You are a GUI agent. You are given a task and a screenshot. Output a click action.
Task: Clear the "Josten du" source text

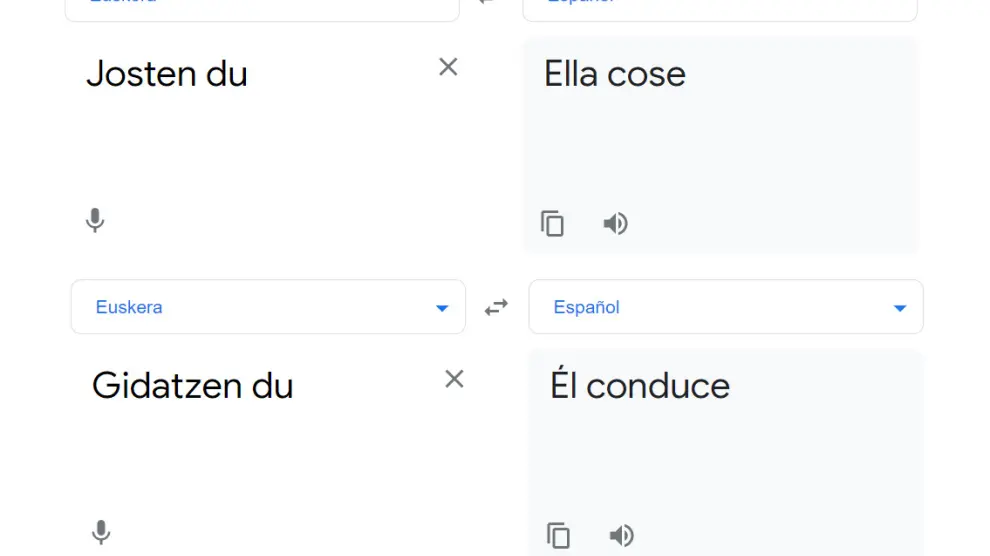(x=448, y=67)
